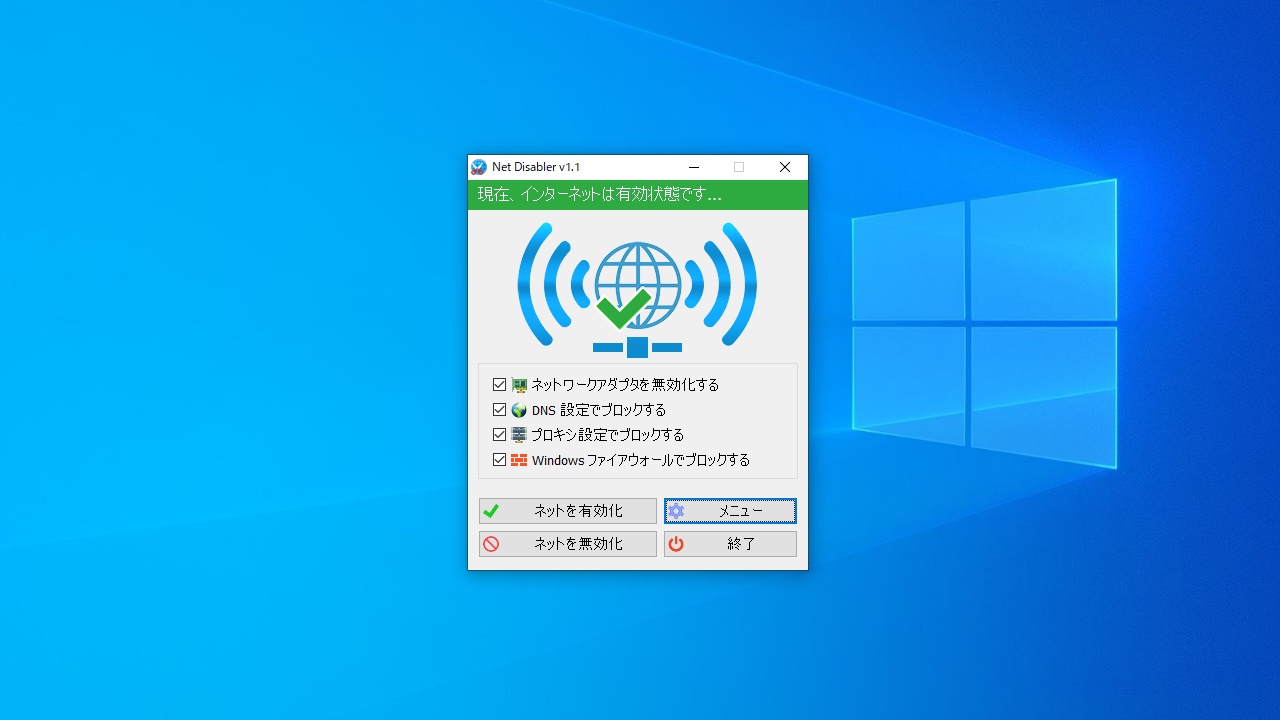This screenshot has height=720, width=1280.
Task: Uncheck DNS 設定でブロックする checkbox
Action: (x=499, y=410)
